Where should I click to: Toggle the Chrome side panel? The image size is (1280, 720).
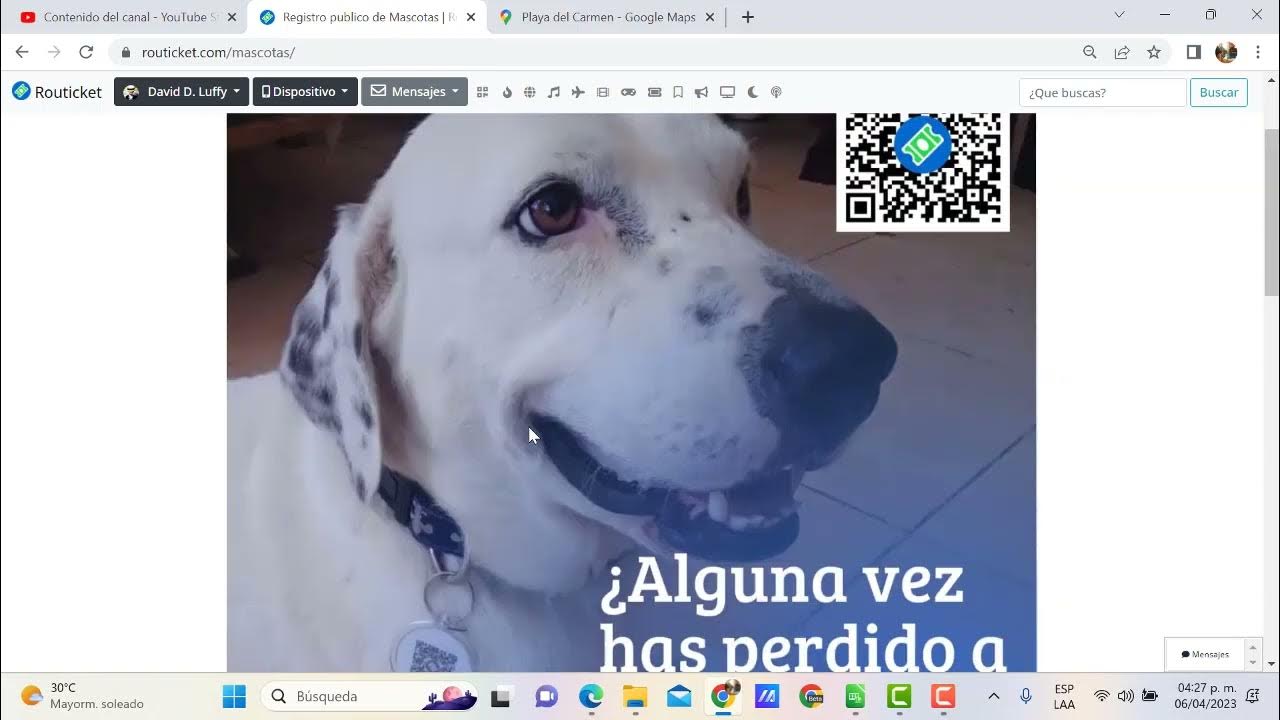[x=1193, y=52]
